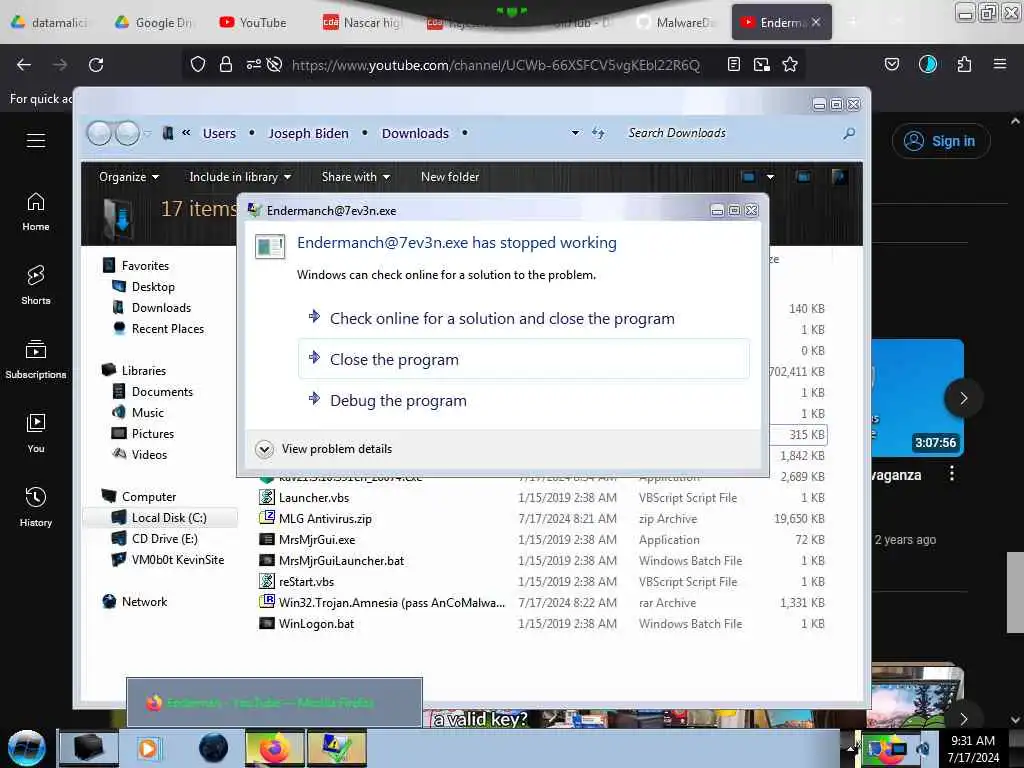Click Joseph Biden in breadcrumb path
This screenshot has height=768, width=1024.
point(309,133)
